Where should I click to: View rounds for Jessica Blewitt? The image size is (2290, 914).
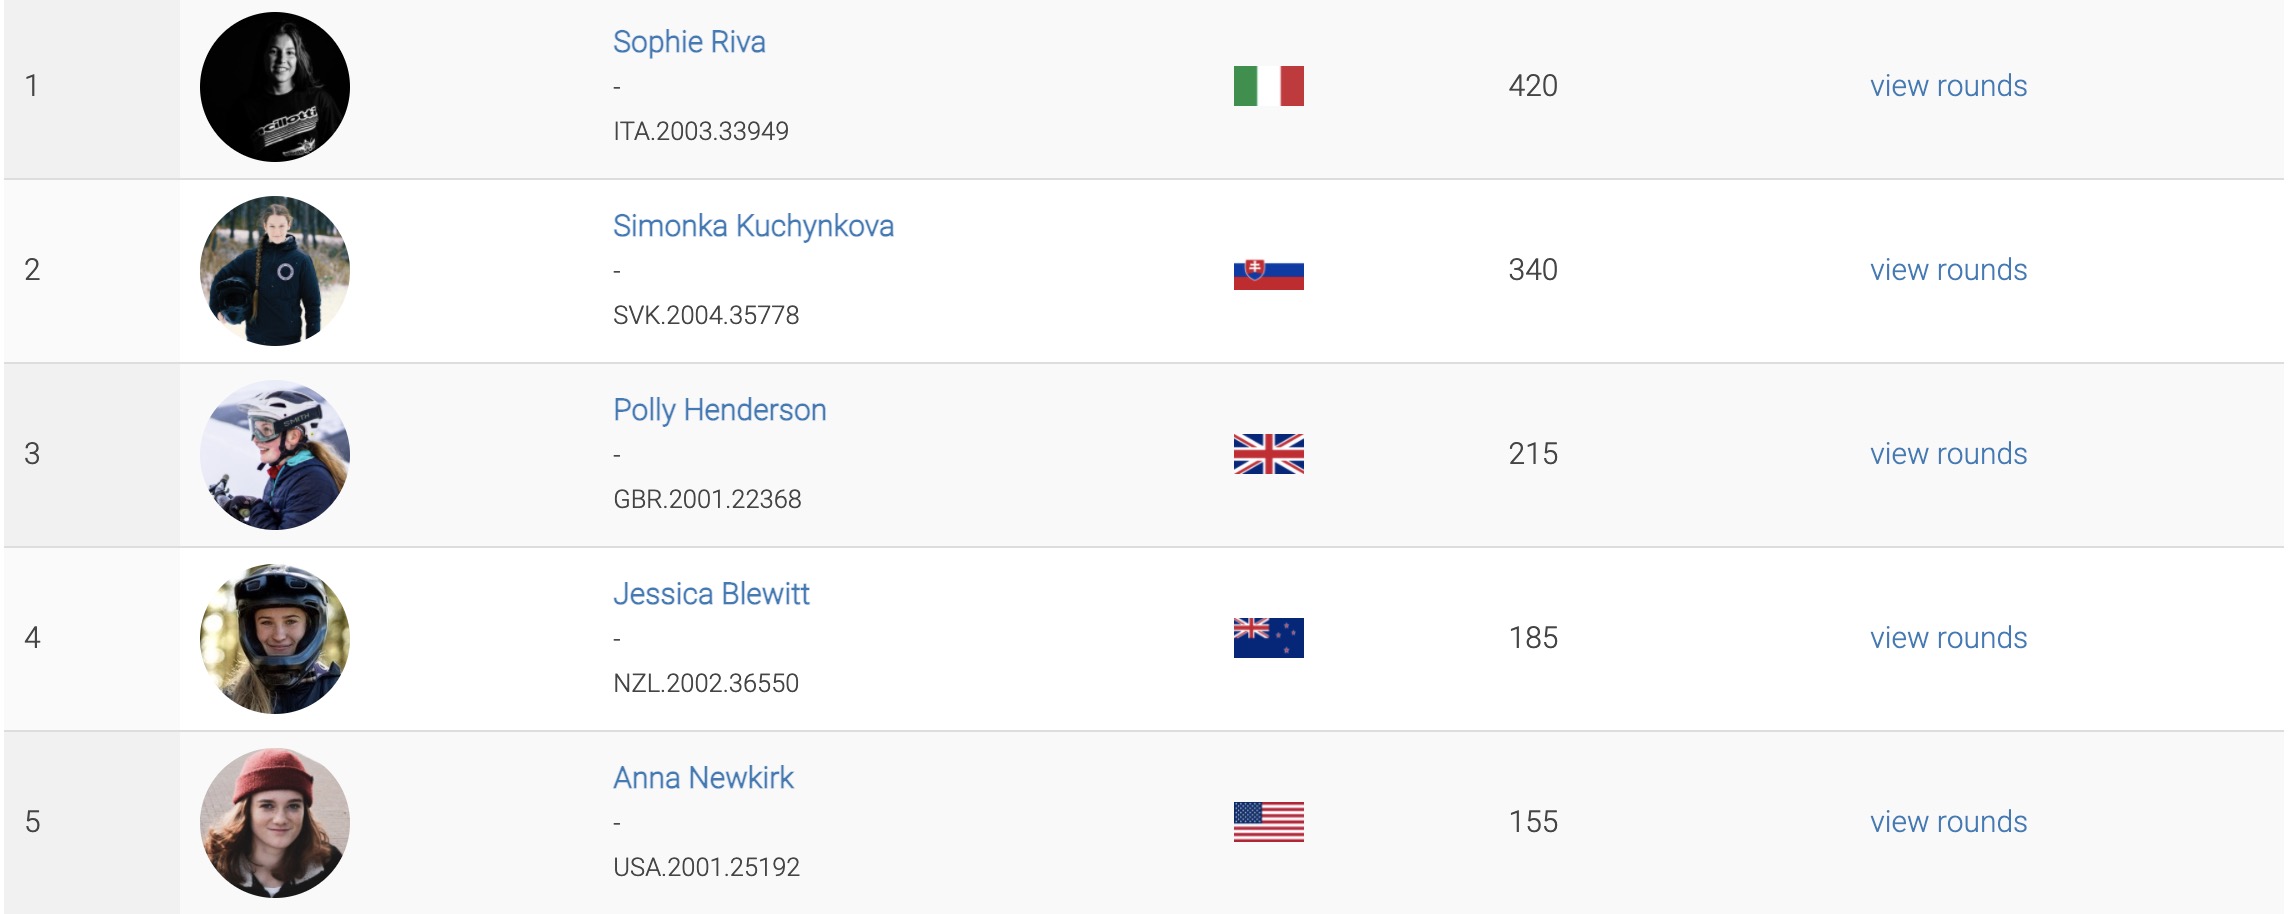[x=1948, y=638]
